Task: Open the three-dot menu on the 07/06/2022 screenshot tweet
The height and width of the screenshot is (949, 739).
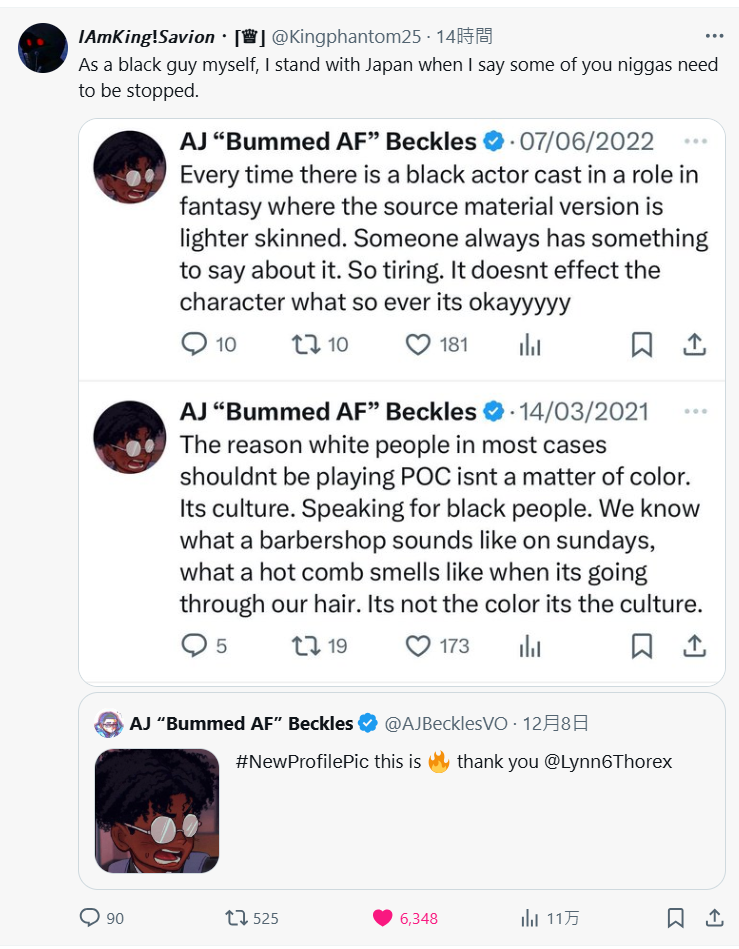Action: pyautogui.click(x=694, y=142)
